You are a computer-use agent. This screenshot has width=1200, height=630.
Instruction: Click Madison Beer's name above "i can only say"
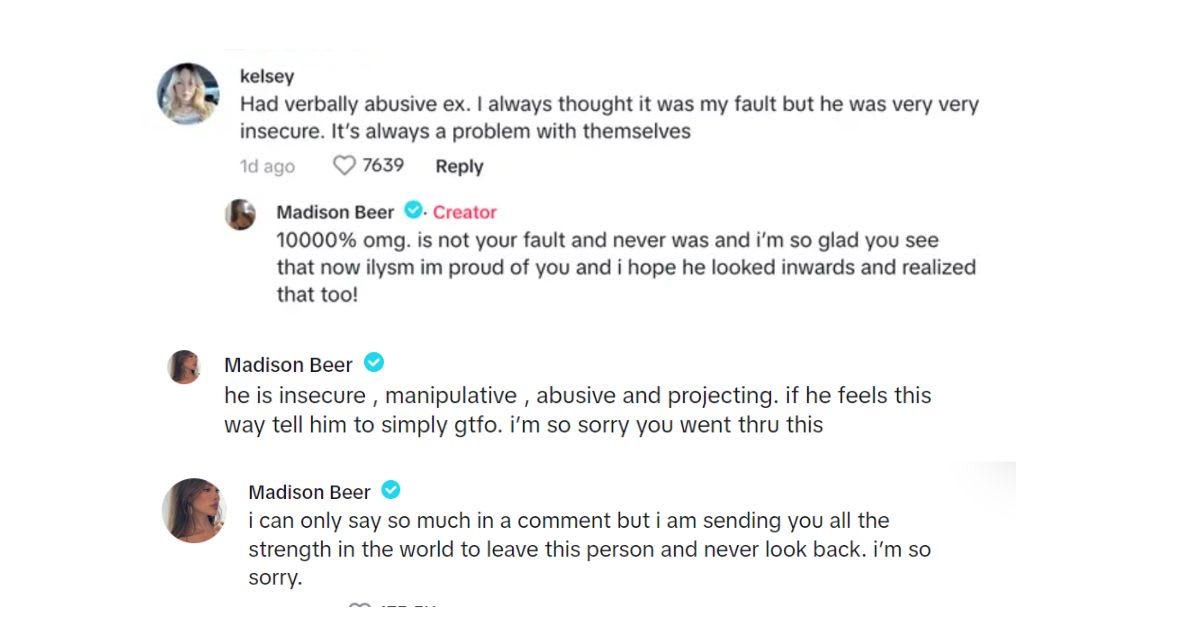pyautogui.click(x=309, y=492)
